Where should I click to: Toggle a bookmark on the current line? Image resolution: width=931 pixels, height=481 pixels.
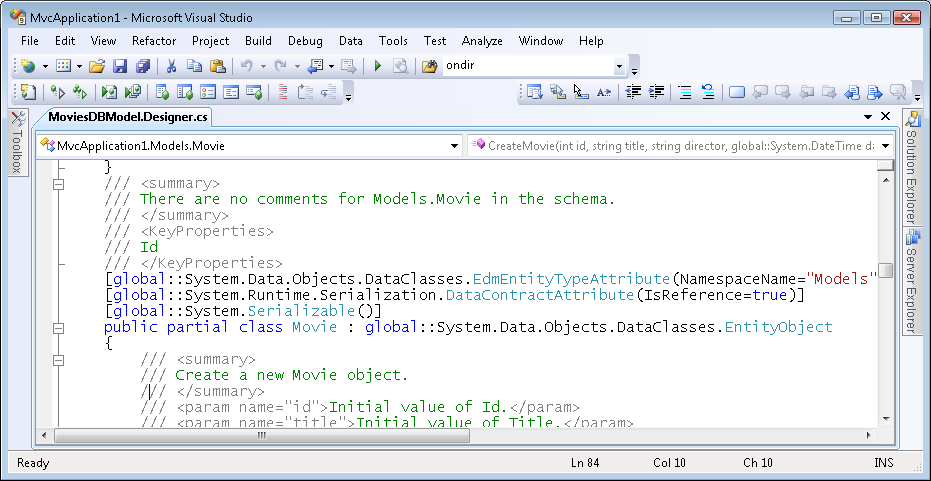[736, 92]
